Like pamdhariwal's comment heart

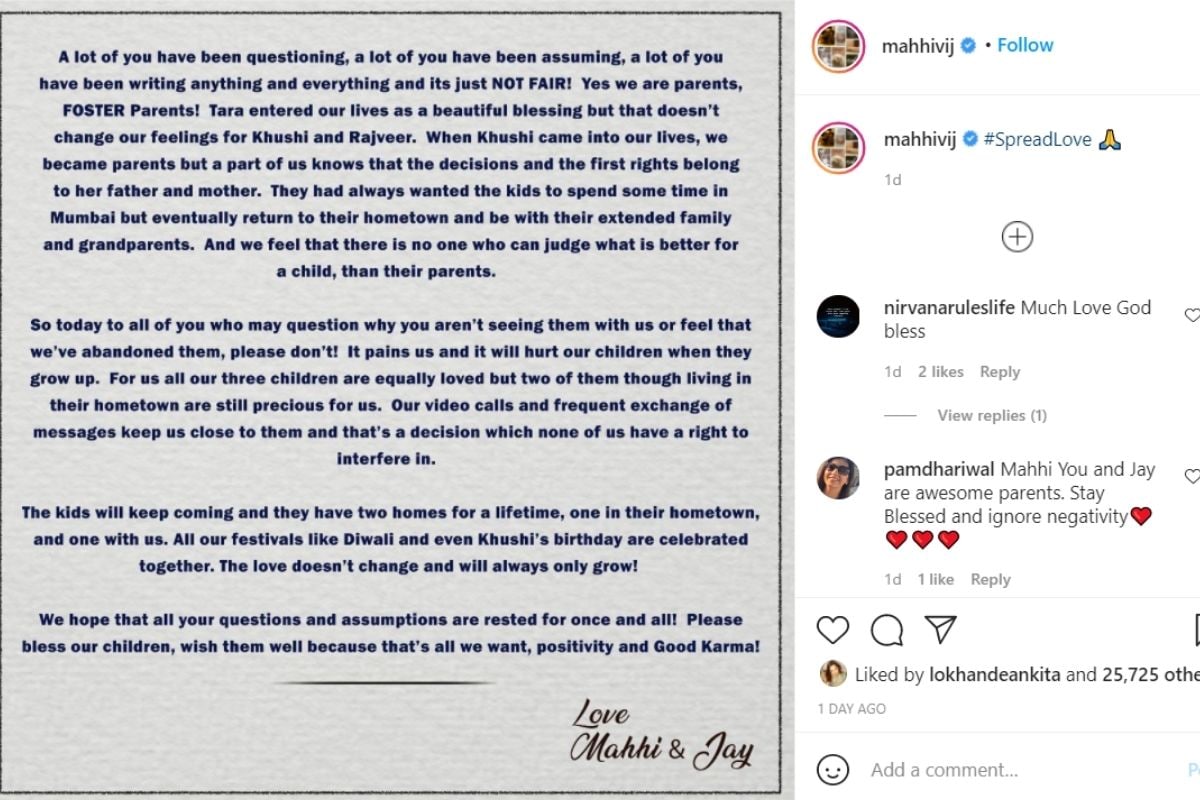click(1192, 477)
